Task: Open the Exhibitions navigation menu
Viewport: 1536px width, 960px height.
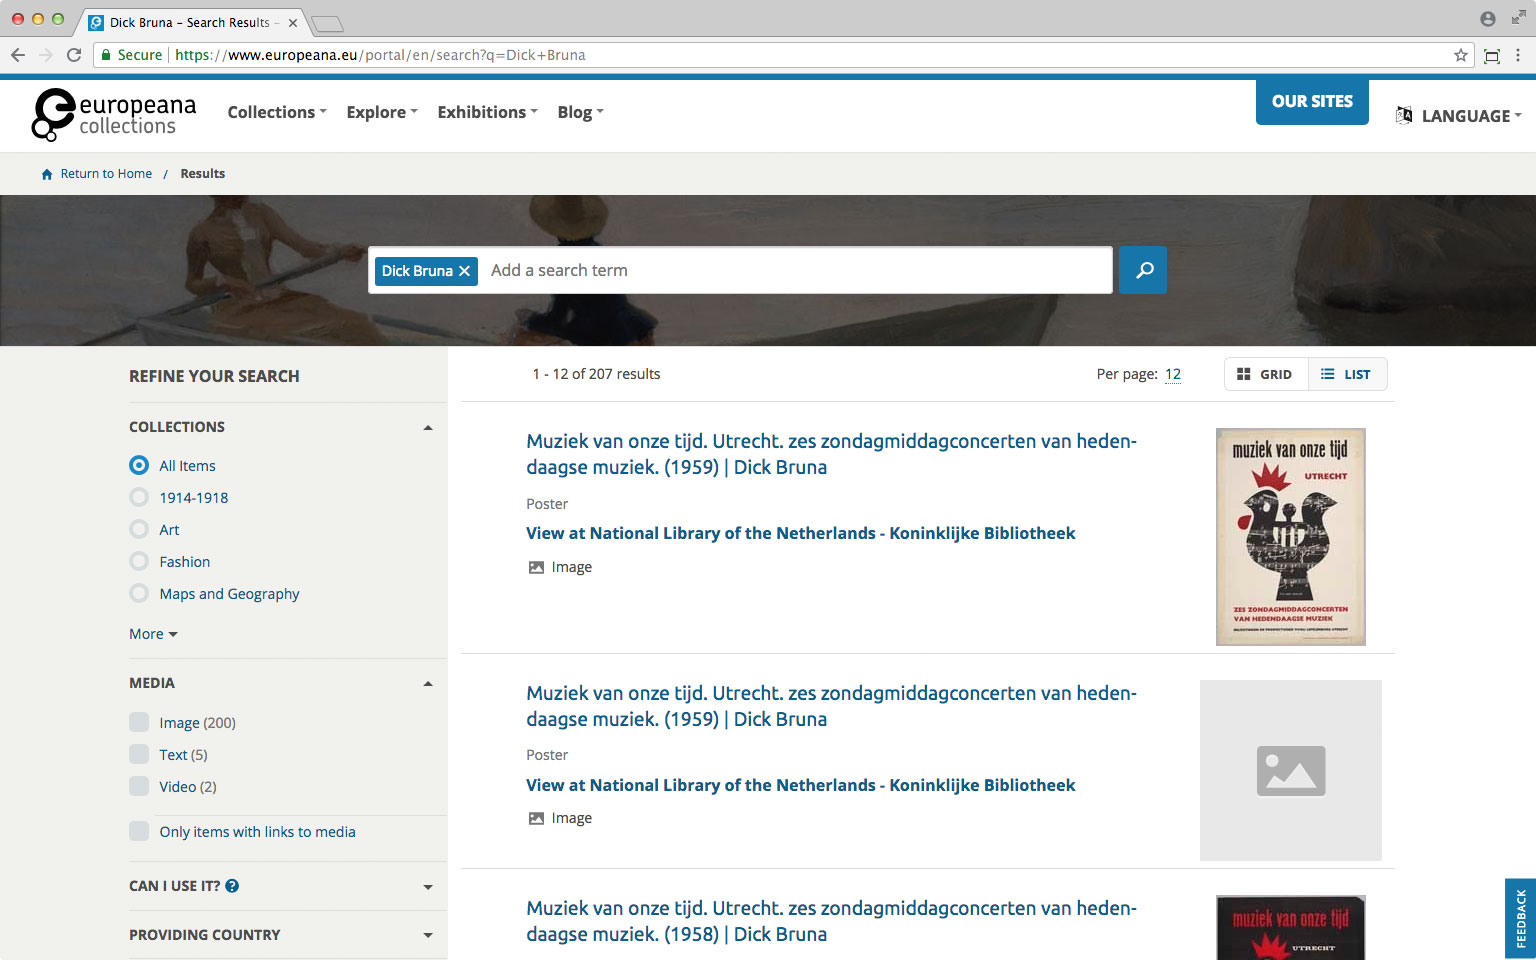Action: coord(487,112)
